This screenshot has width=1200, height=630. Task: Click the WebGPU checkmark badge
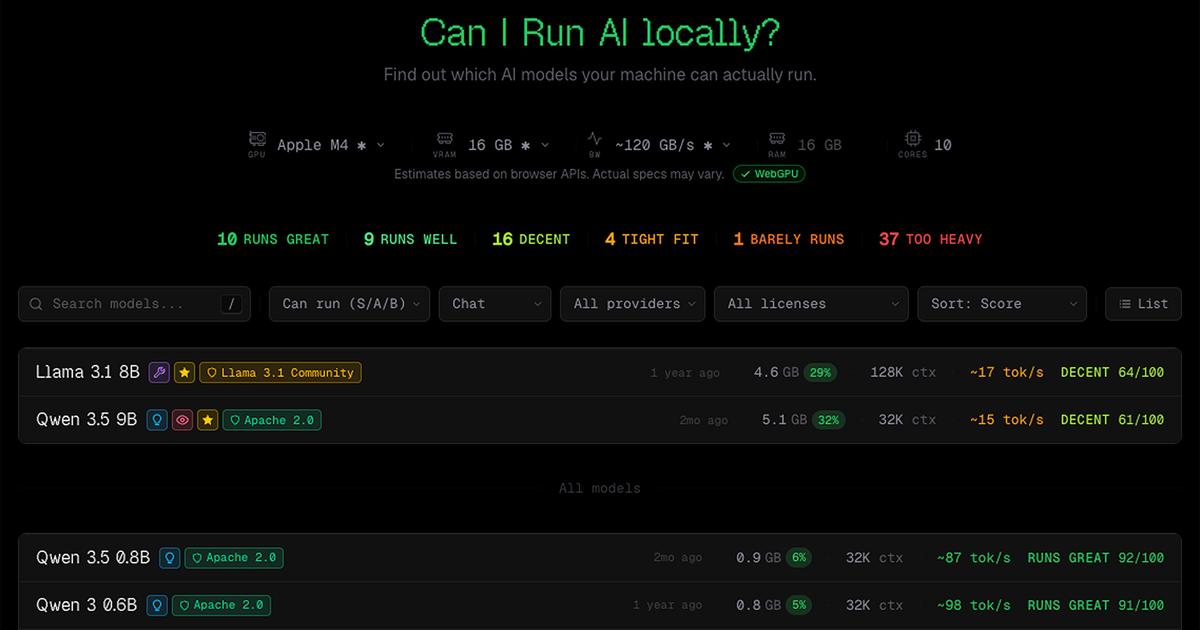[769, 174]
